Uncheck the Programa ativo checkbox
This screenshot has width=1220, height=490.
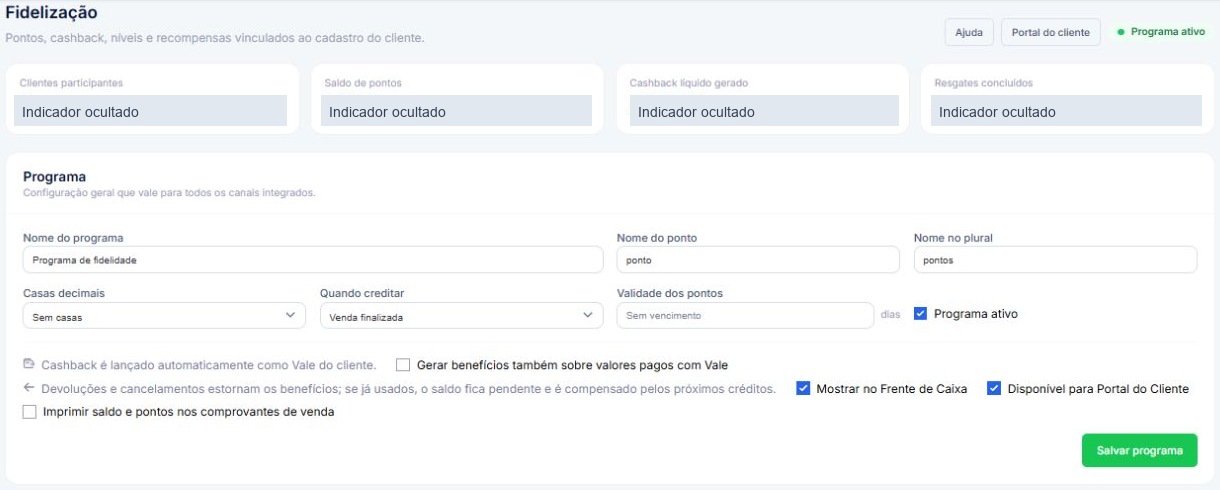click(x=921, y=314)
